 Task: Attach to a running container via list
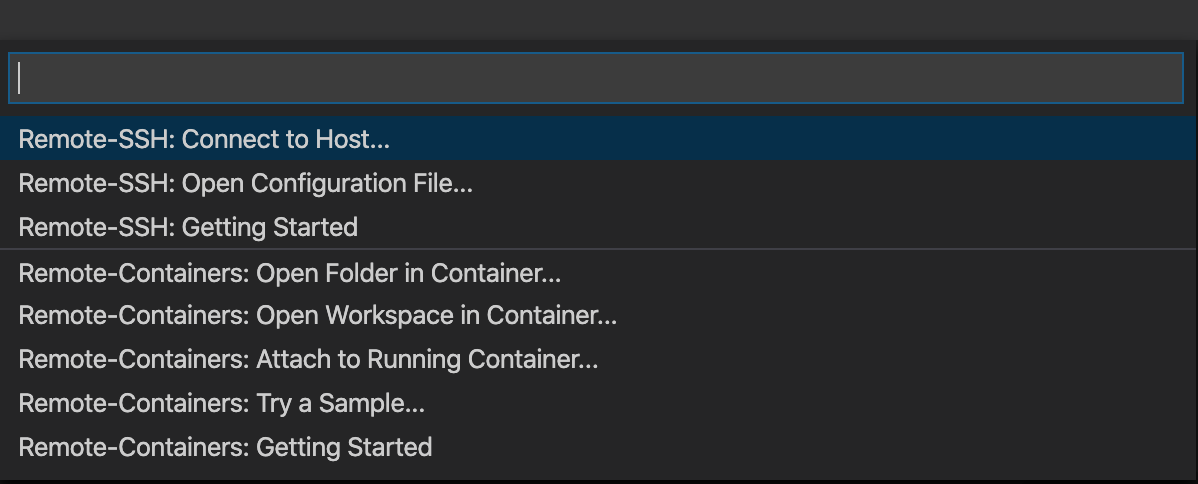[x=599, y=359]
